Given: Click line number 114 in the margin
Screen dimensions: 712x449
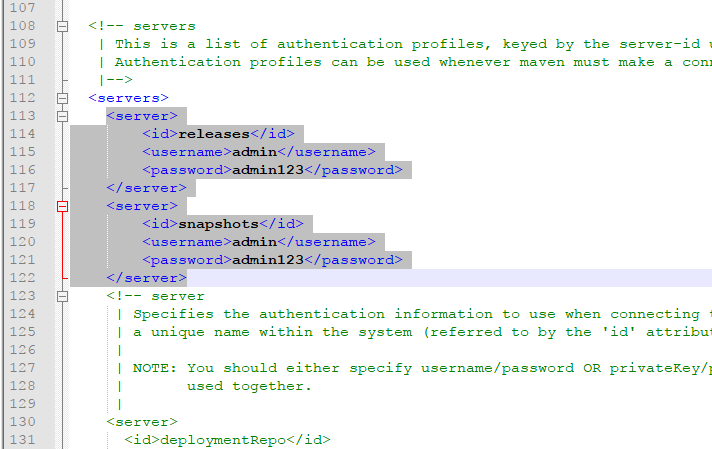Looking at the screenshot, I should [22, 134].
